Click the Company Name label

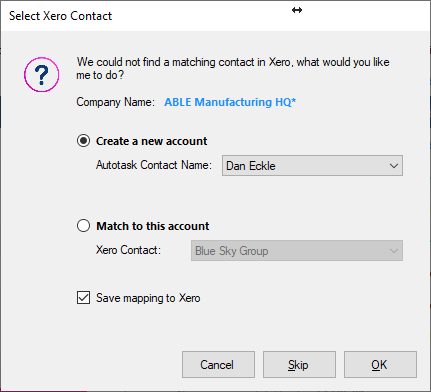(x=115, y=102)
